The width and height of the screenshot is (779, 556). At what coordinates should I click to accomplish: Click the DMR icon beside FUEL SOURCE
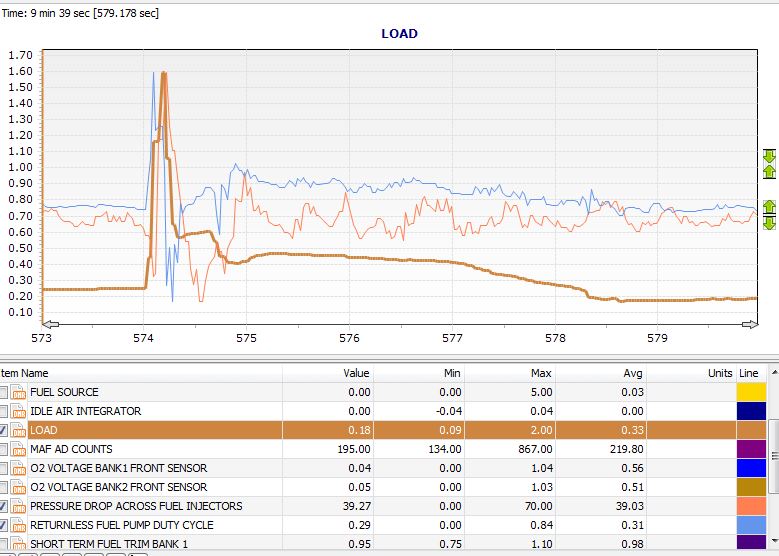click(x=18, y=393)
